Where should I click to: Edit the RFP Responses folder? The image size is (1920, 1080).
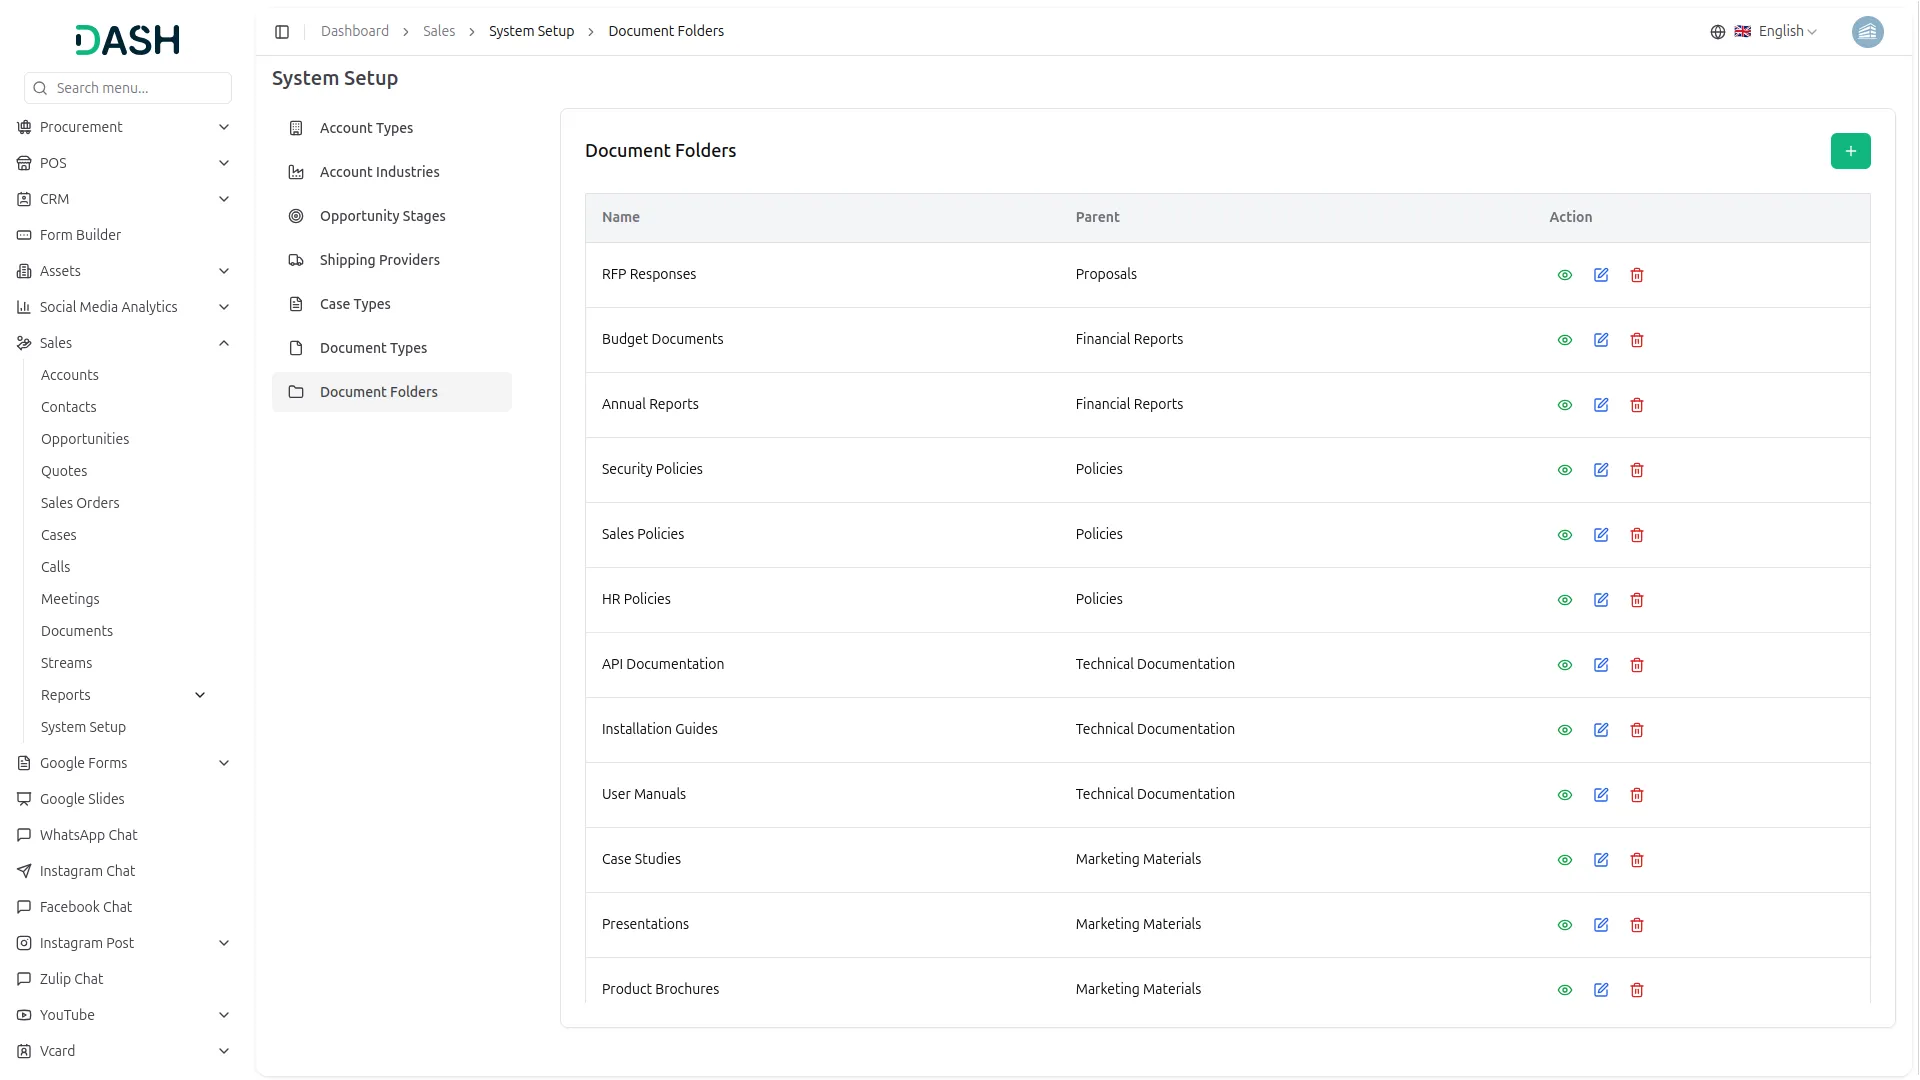(x=1601, y=275)
